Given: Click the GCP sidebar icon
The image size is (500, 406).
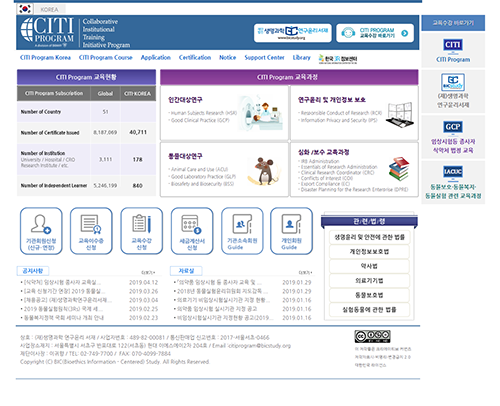Looking at the screenshot, I should tap(453, 127).
